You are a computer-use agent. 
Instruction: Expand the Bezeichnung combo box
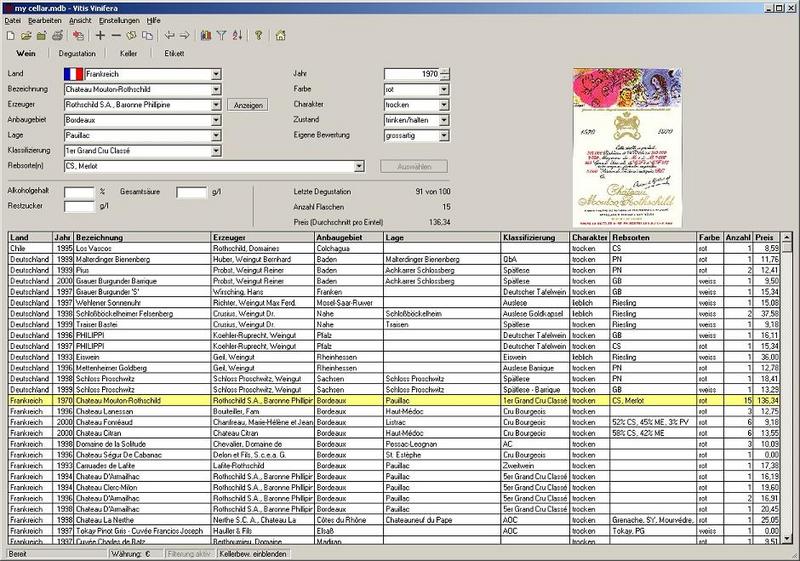coord(216,90)
